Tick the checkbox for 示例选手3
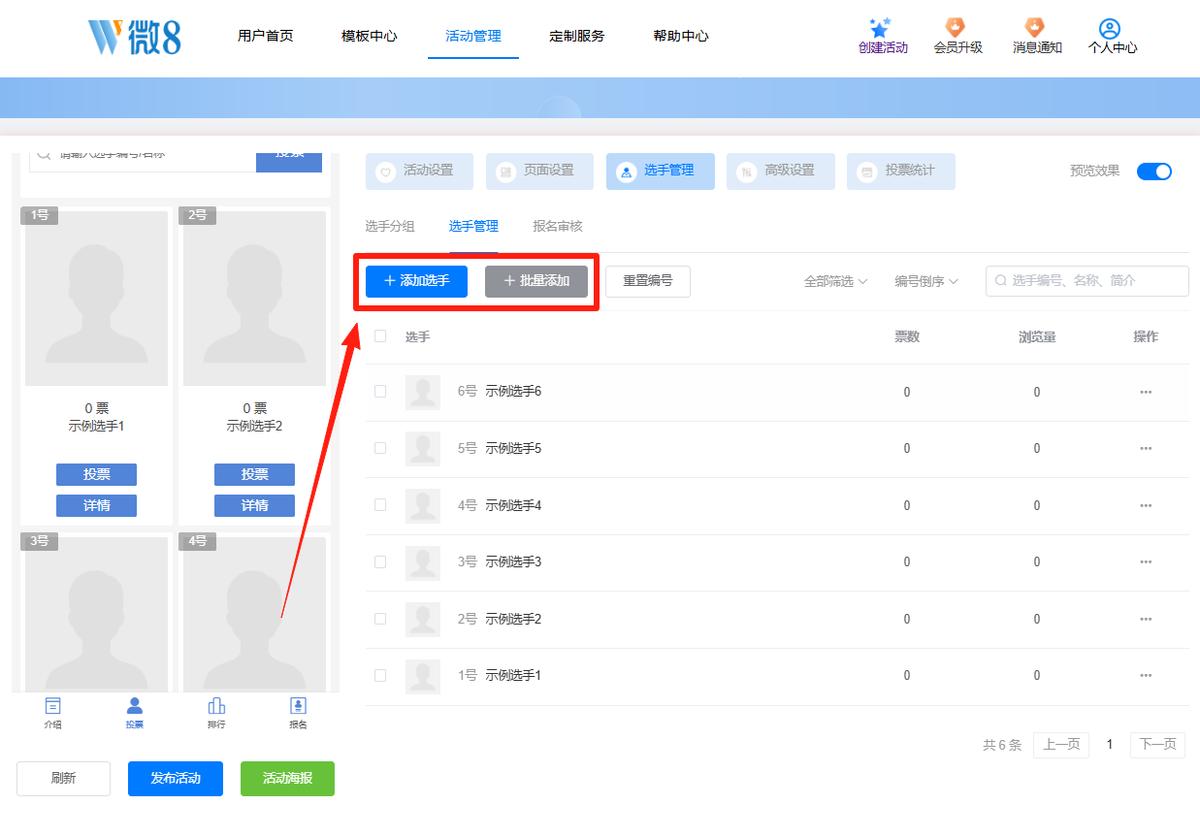This screenshot has height=830, width=1200. pyautogui.click(x=380, y=562)
